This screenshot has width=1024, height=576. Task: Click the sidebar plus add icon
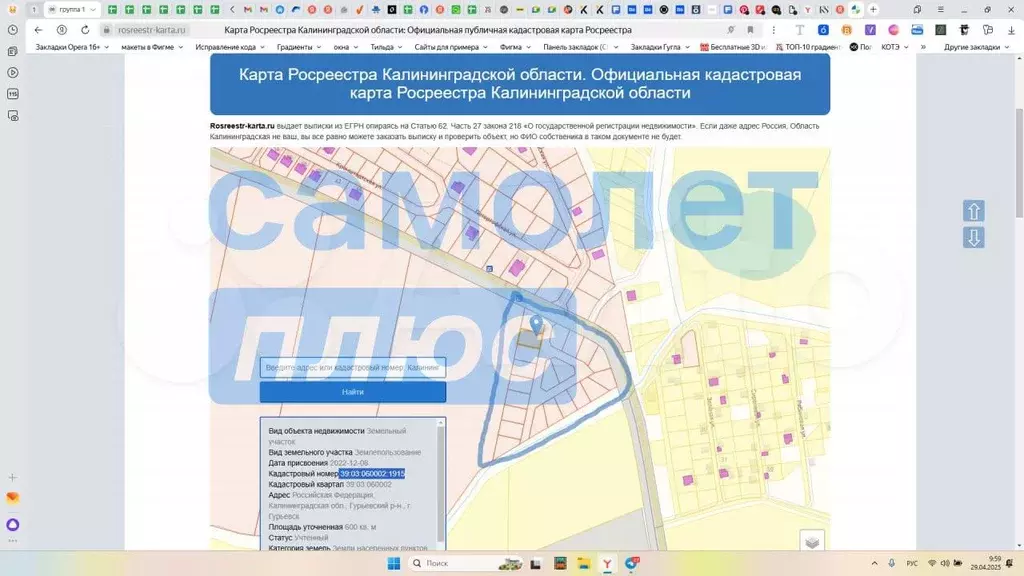click(12, 478)
